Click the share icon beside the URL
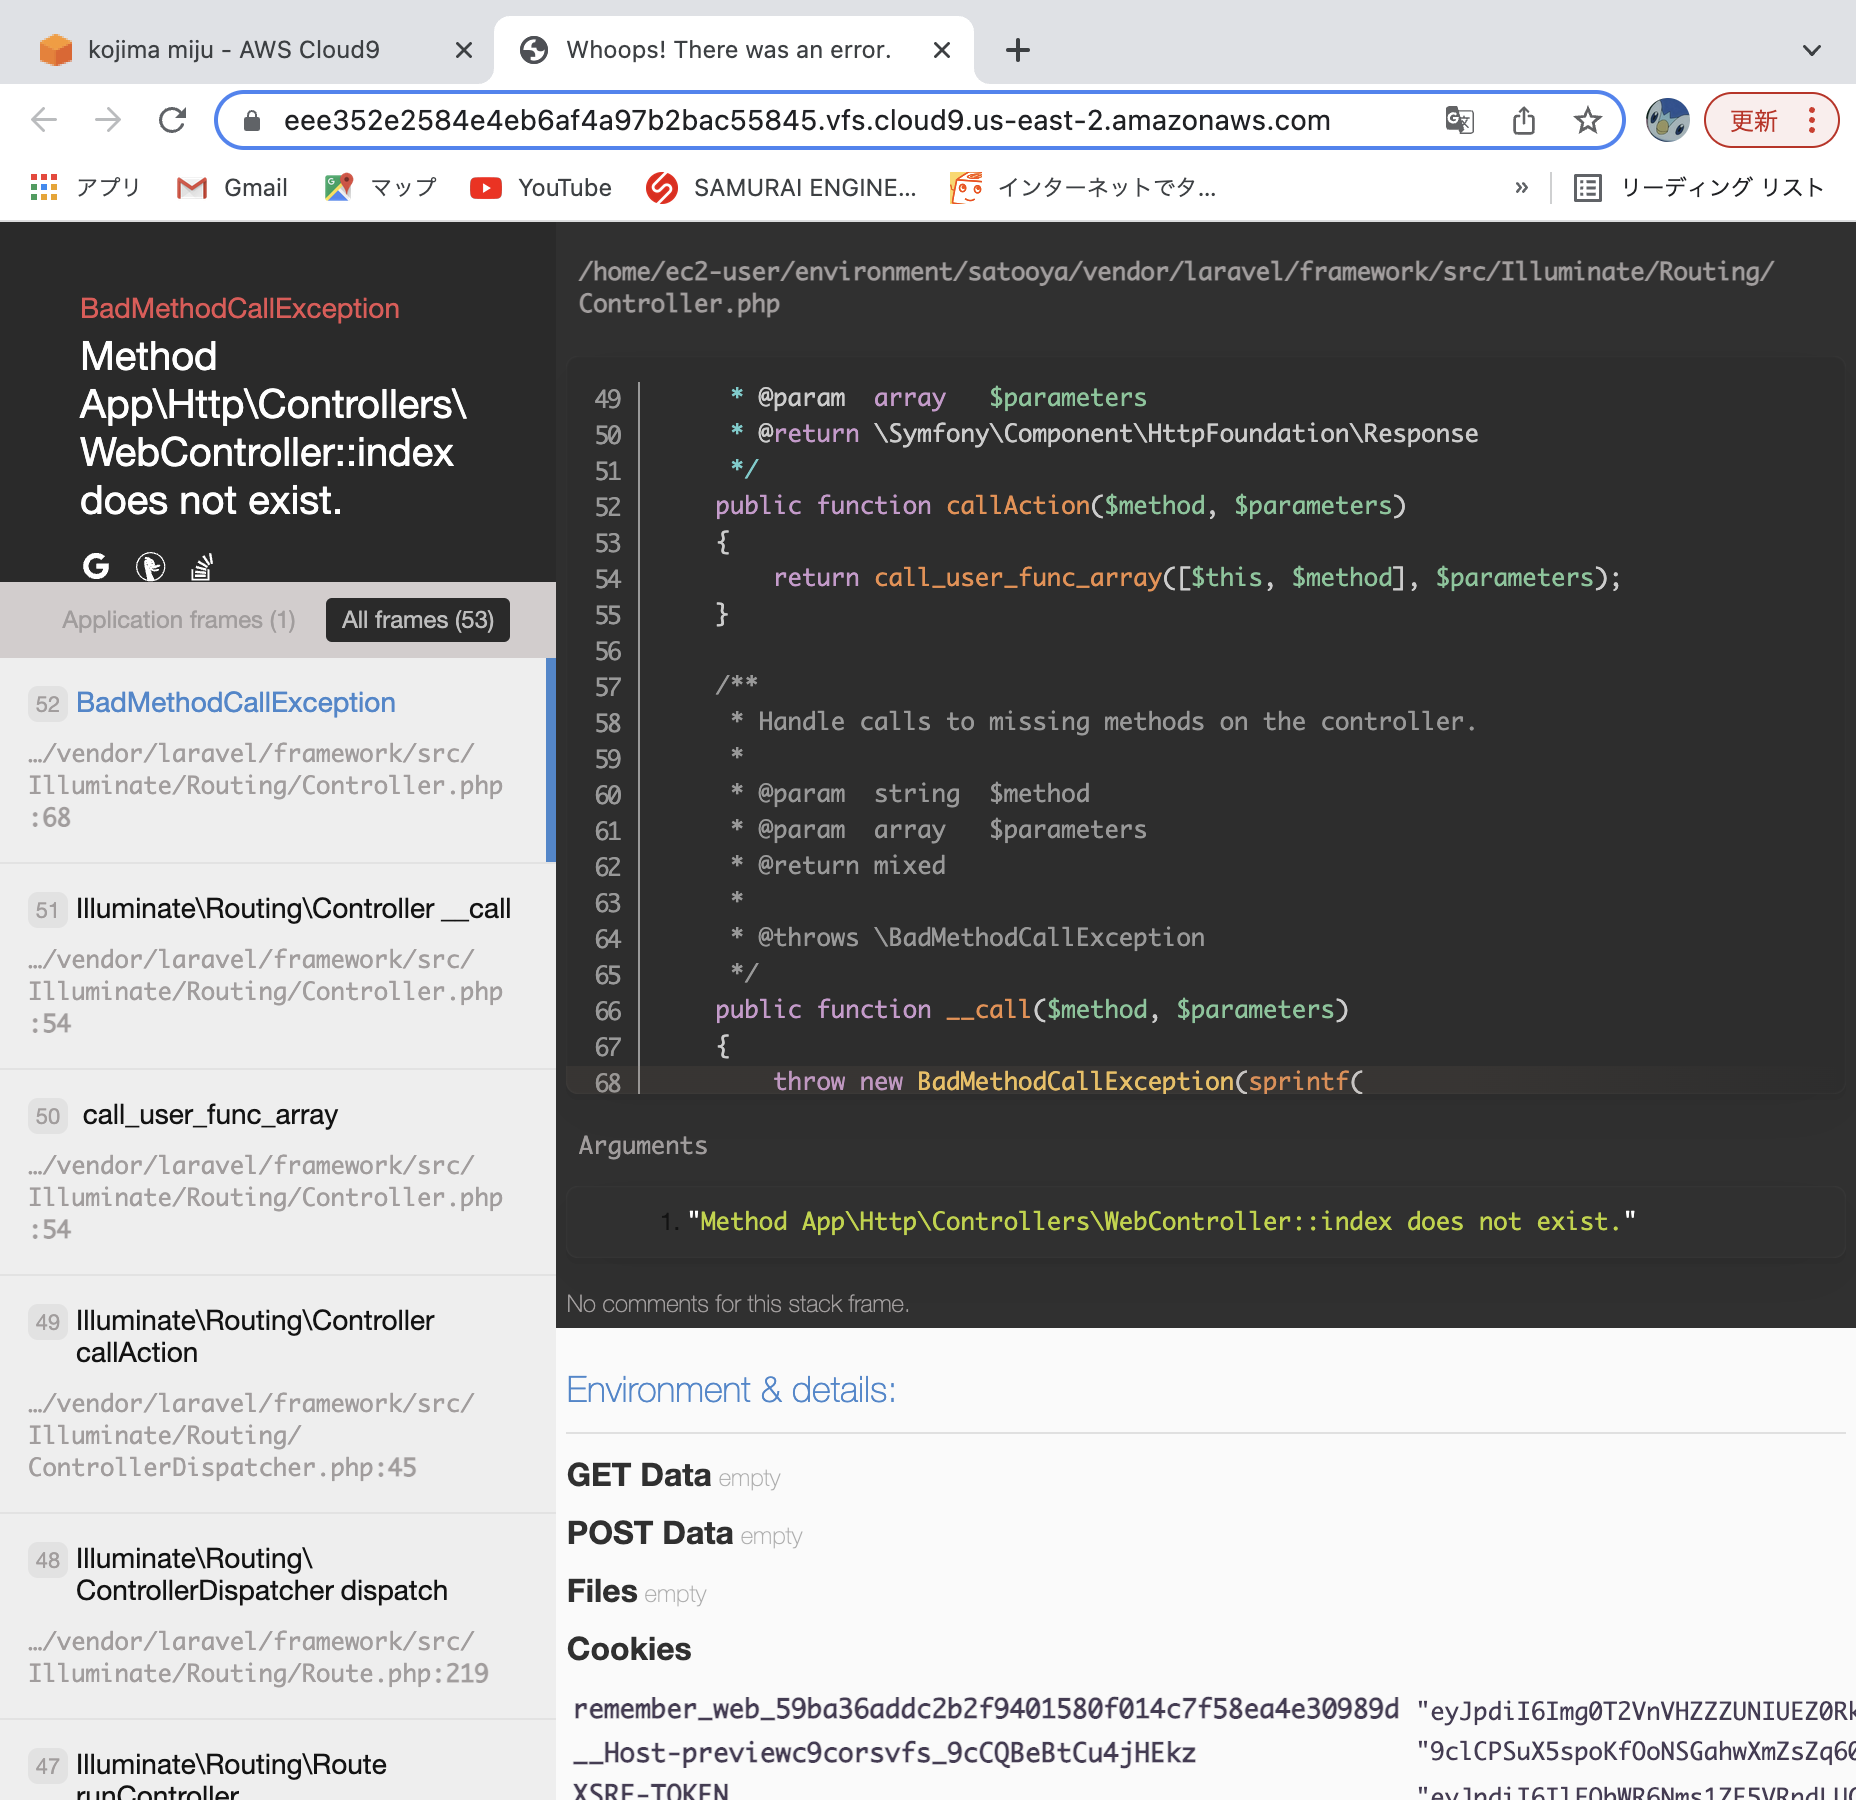This screenshot has width=1856, height=1800. pyautogui.click(x=1524, y=120)
